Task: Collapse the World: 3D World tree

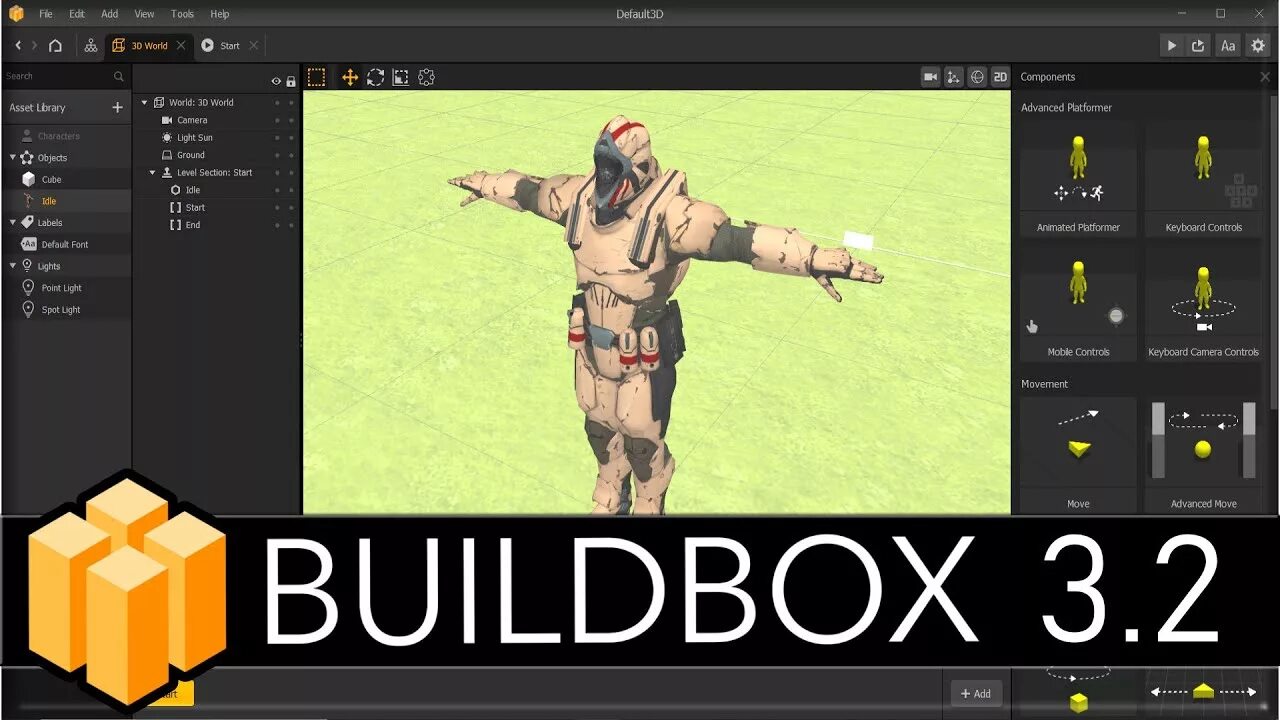Action: (144, 102)
